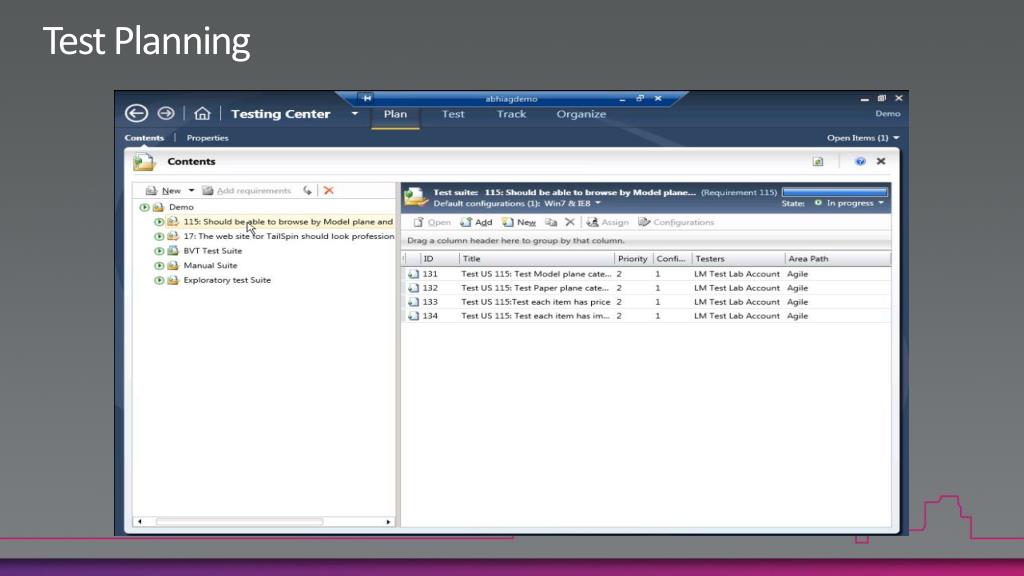Click the Manual Suite folder icon
The image size is (1024, 576).
click(x=172, y=266)
